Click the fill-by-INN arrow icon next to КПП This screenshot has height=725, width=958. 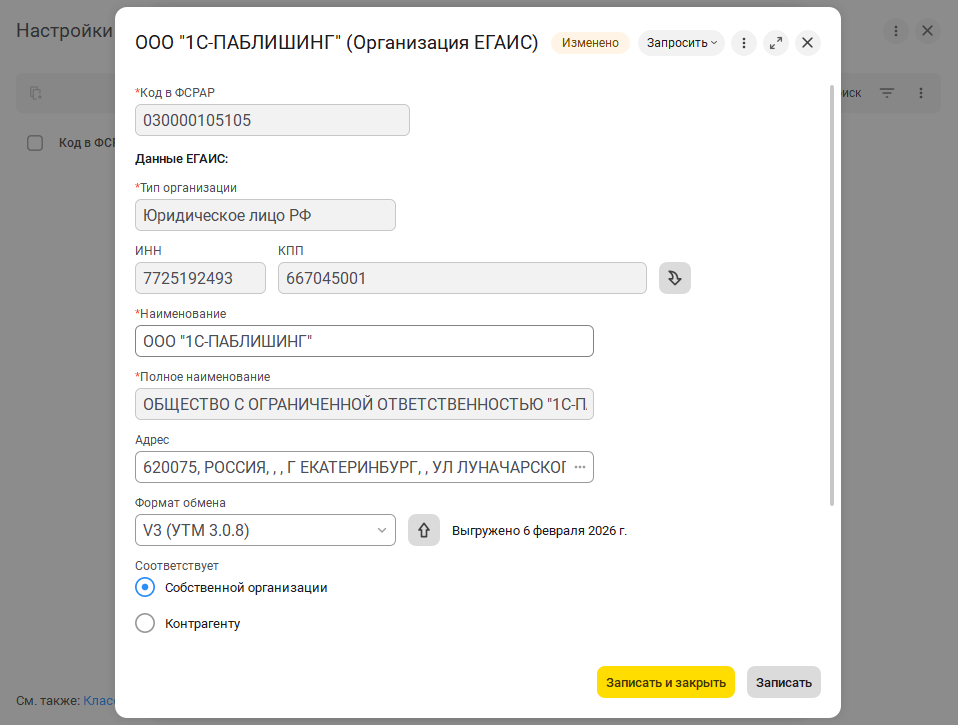[675, 278]
